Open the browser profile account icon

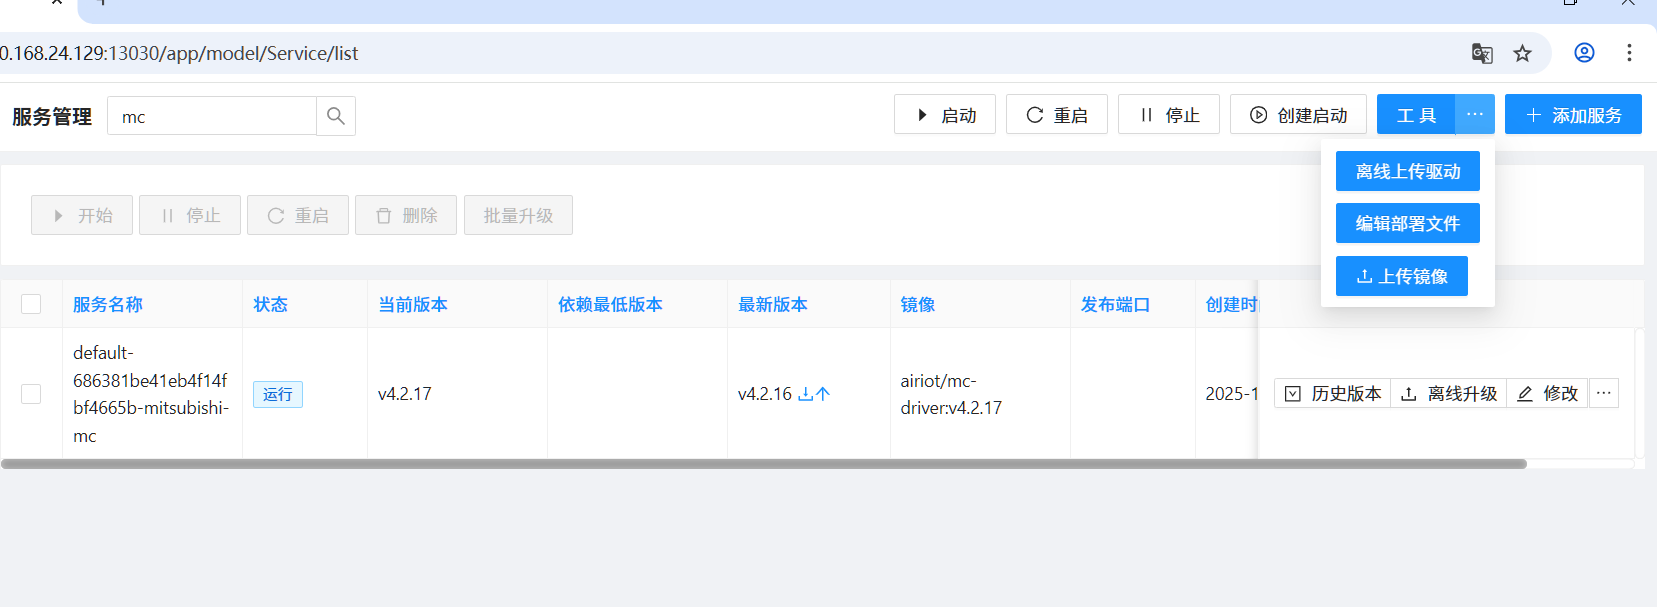click(1584, 53)
